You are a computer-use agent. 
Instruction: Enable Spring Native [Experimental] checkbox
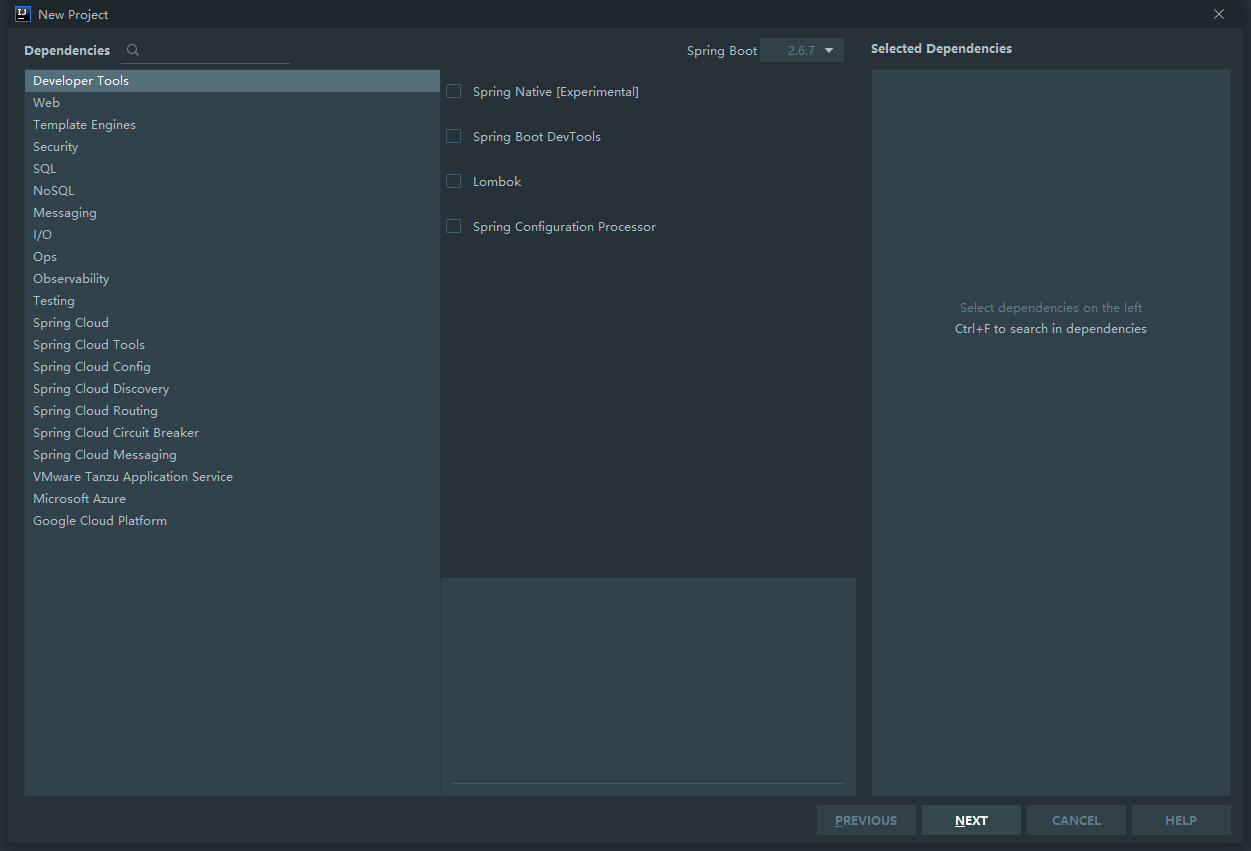[453, 91]
